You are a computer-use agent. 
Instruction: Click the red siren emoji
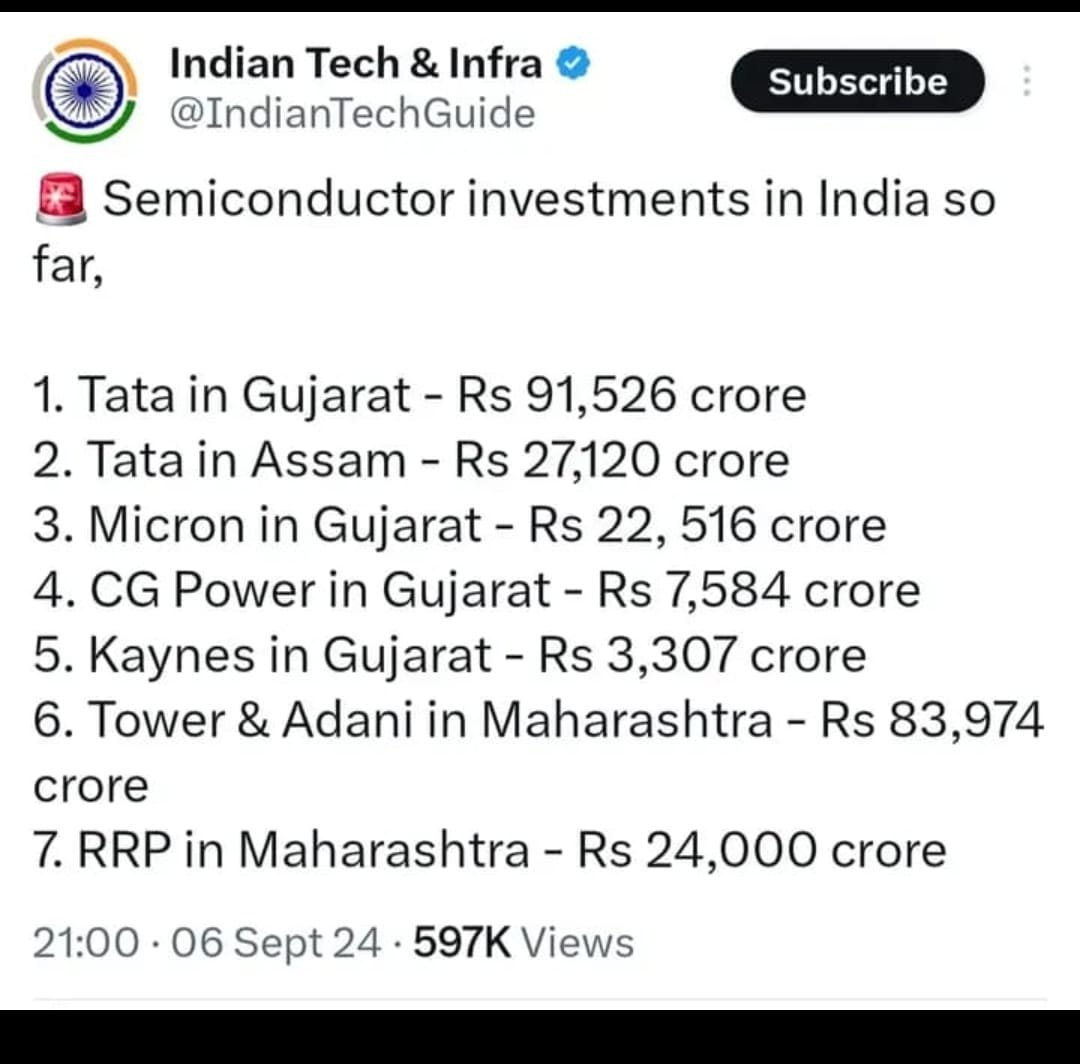[x=61, y=199]
